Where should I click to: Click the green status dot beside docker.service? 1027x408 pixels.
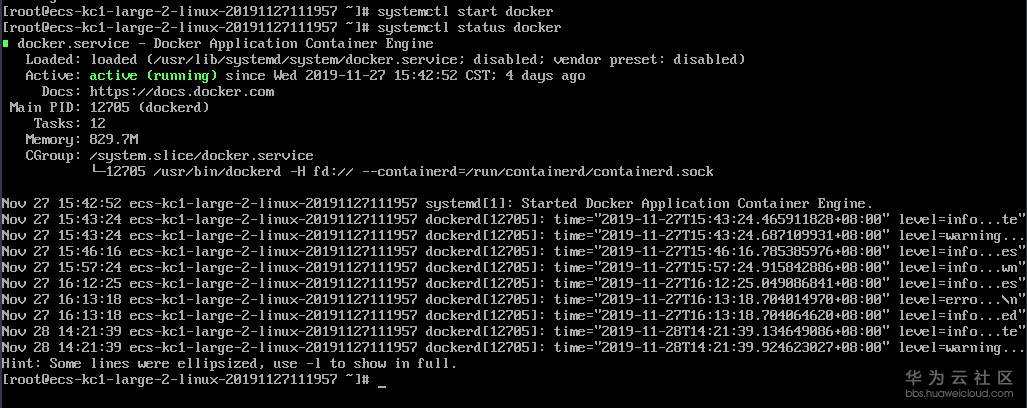[6, 44]
